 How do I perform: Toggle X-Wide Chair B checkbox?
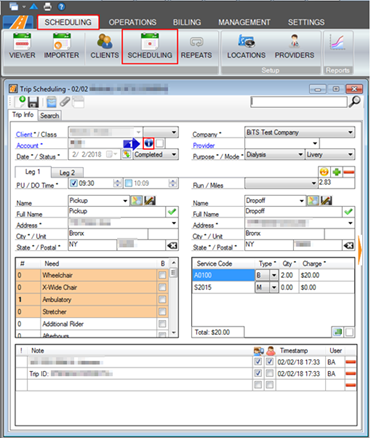coord(162,287)
